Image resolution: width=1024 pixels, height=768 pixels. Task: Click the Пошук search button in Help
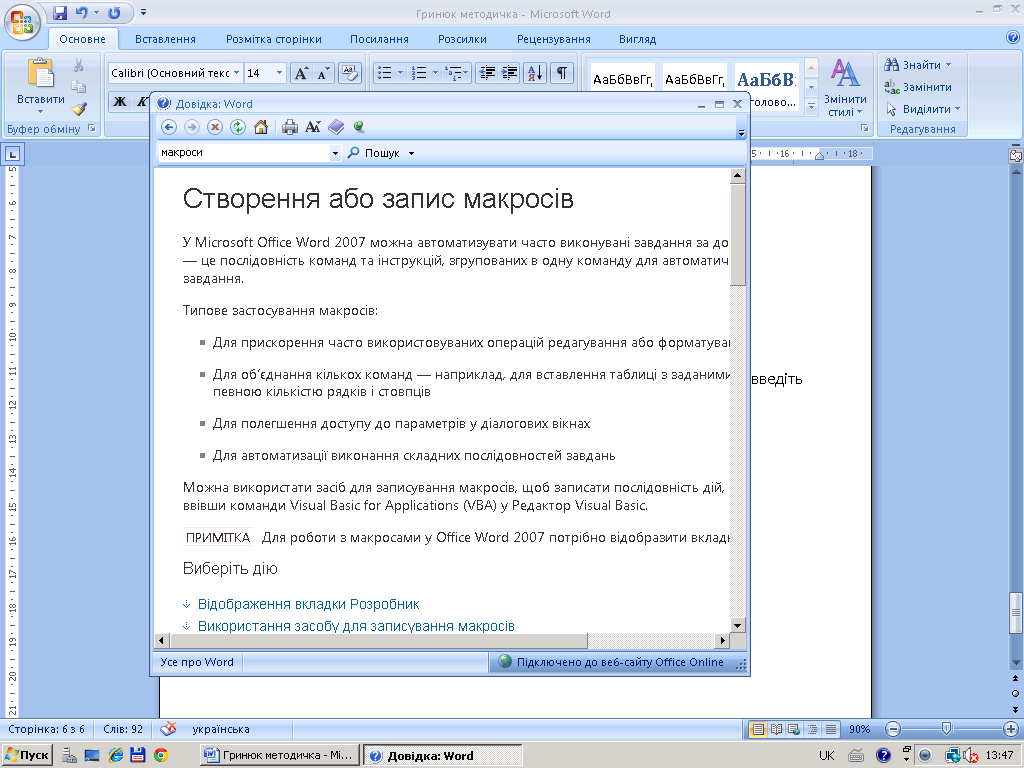point(374,153)
